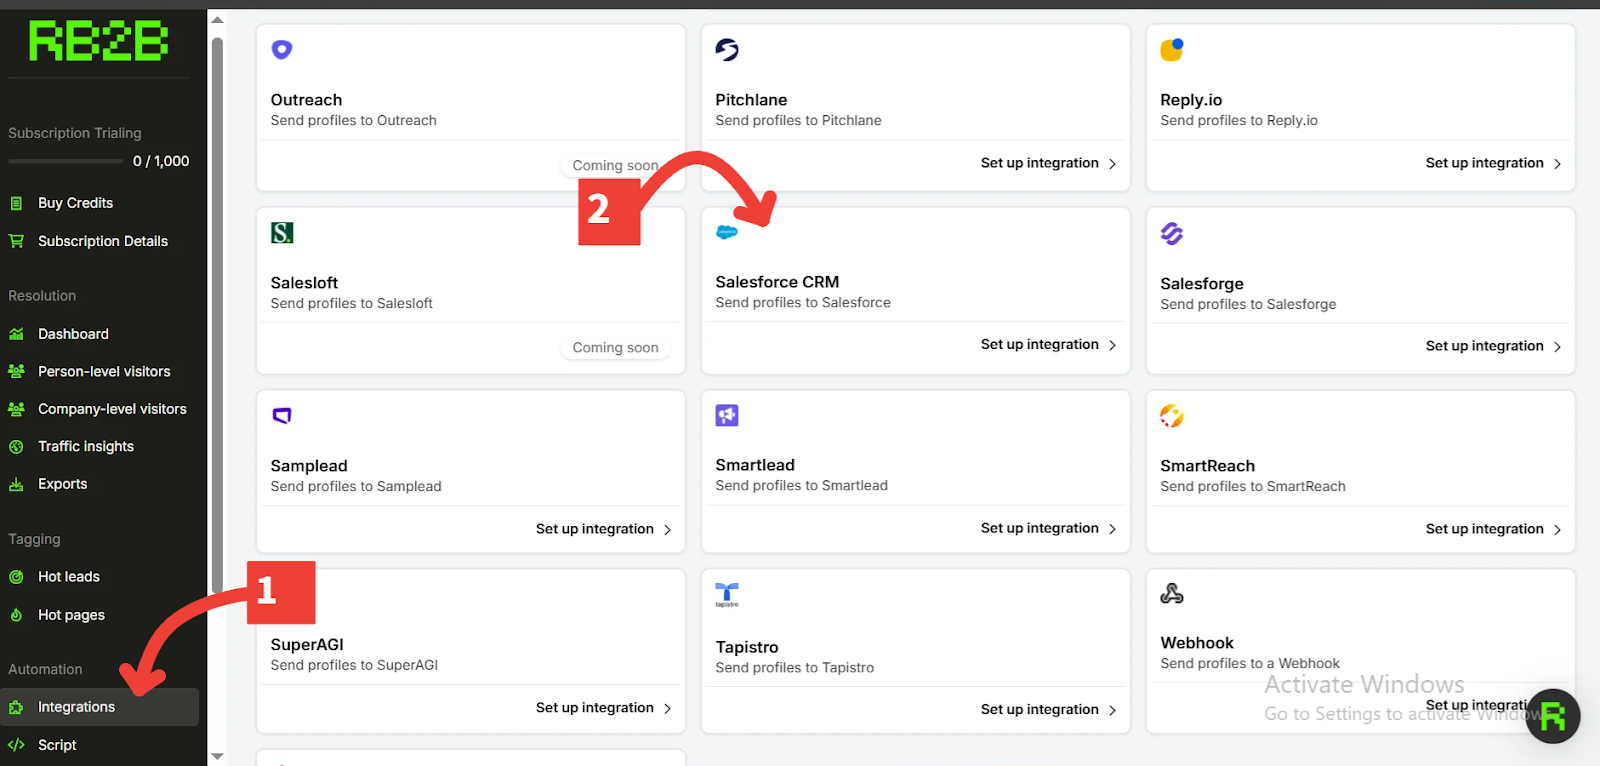Click Coming soon badge on Outreach
1600x766 pixels.
click(615, 165)
